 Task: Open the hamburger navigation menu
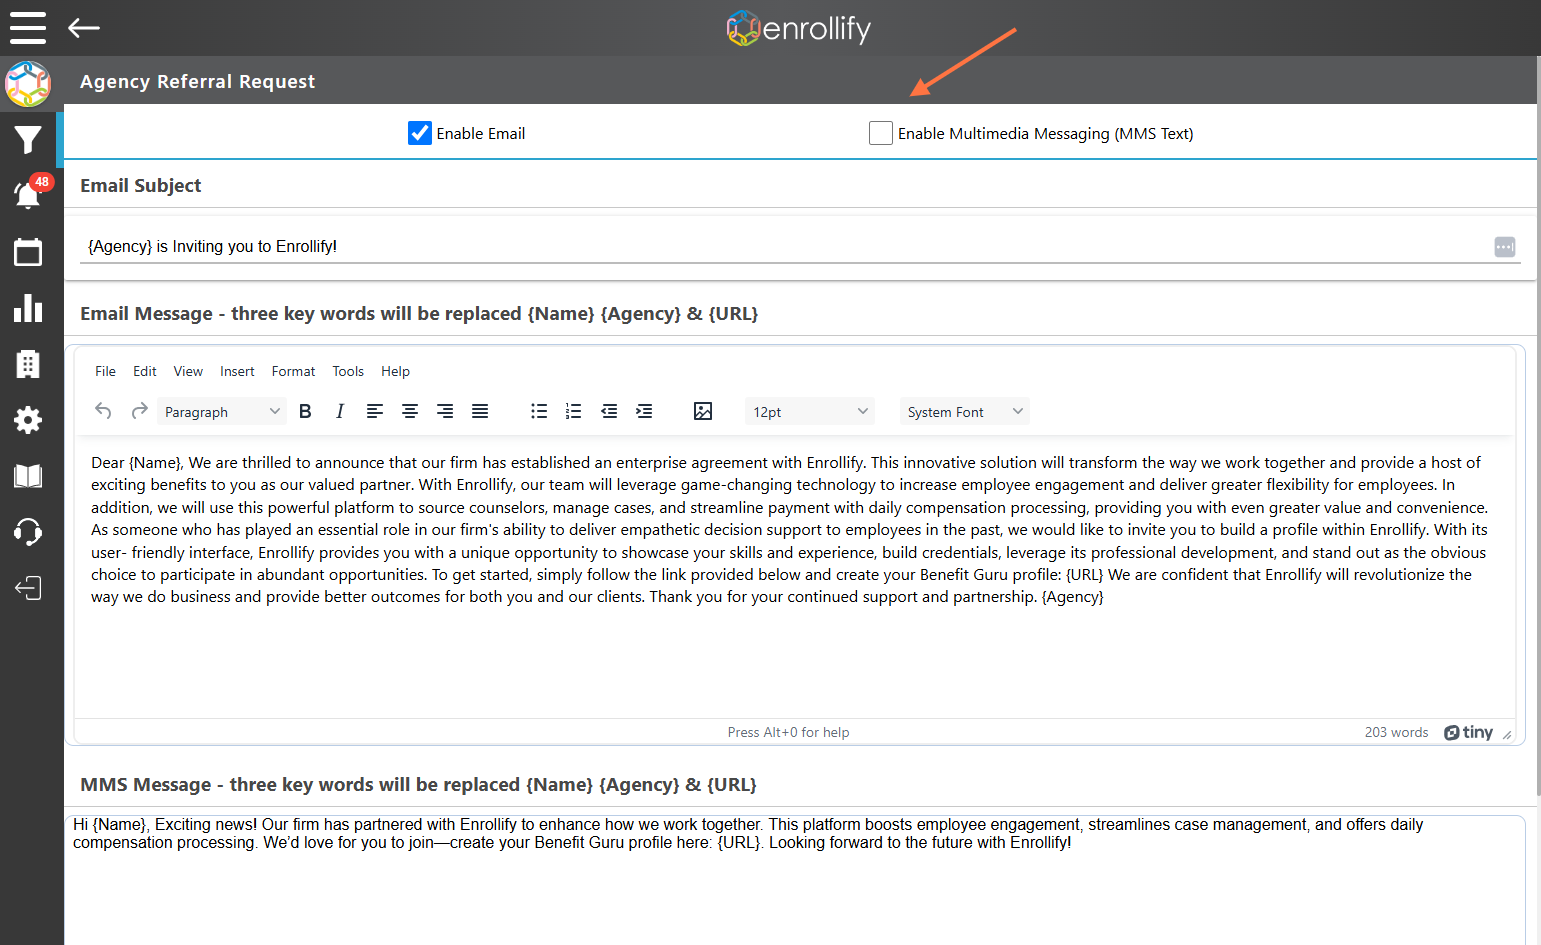(28, 28)
